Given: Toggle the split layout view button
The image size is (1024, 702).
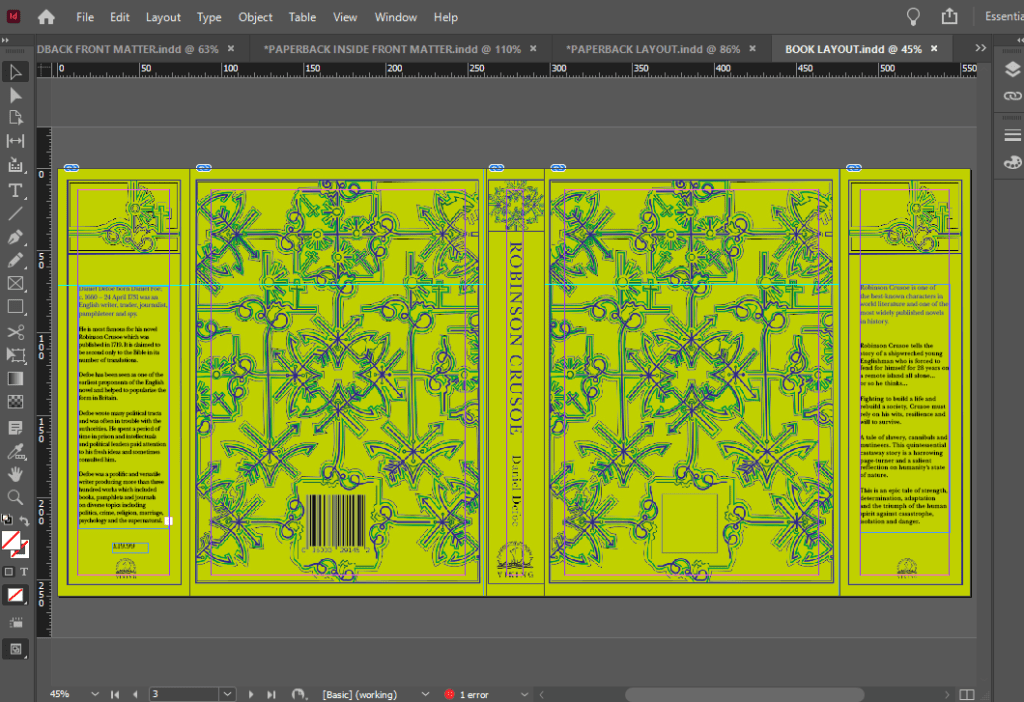Looking at the screenshot, I should [966, 694].
